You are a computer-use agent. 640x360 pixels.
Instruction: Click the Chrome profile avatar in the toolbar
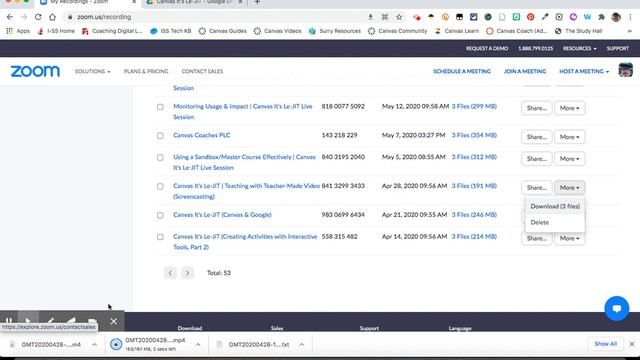click(x=616, y=17)
